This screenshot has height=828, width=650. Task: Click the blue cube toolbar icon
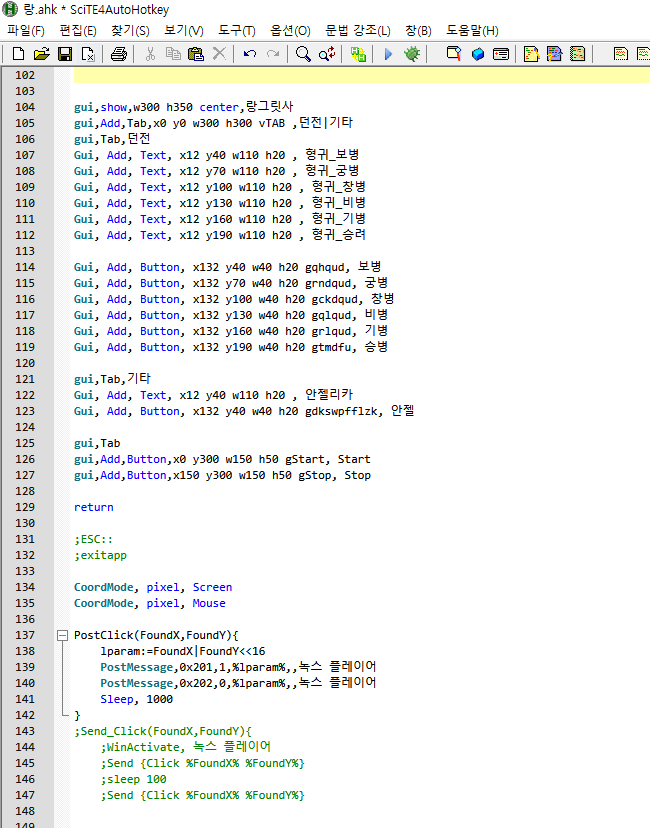click(477, 54)
